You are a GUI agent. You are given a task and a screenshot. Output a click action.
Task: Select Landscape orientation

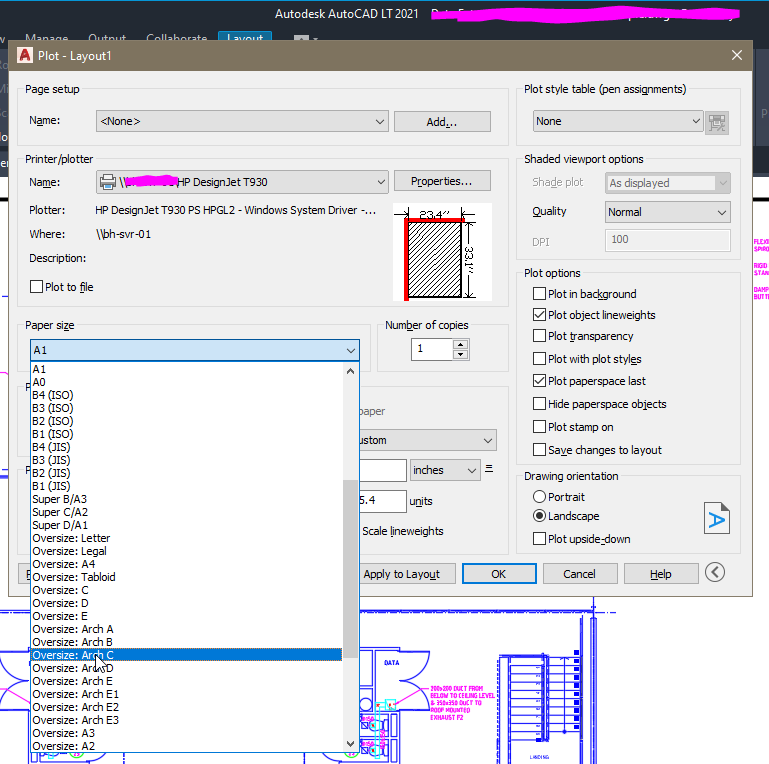click(539, 516)
